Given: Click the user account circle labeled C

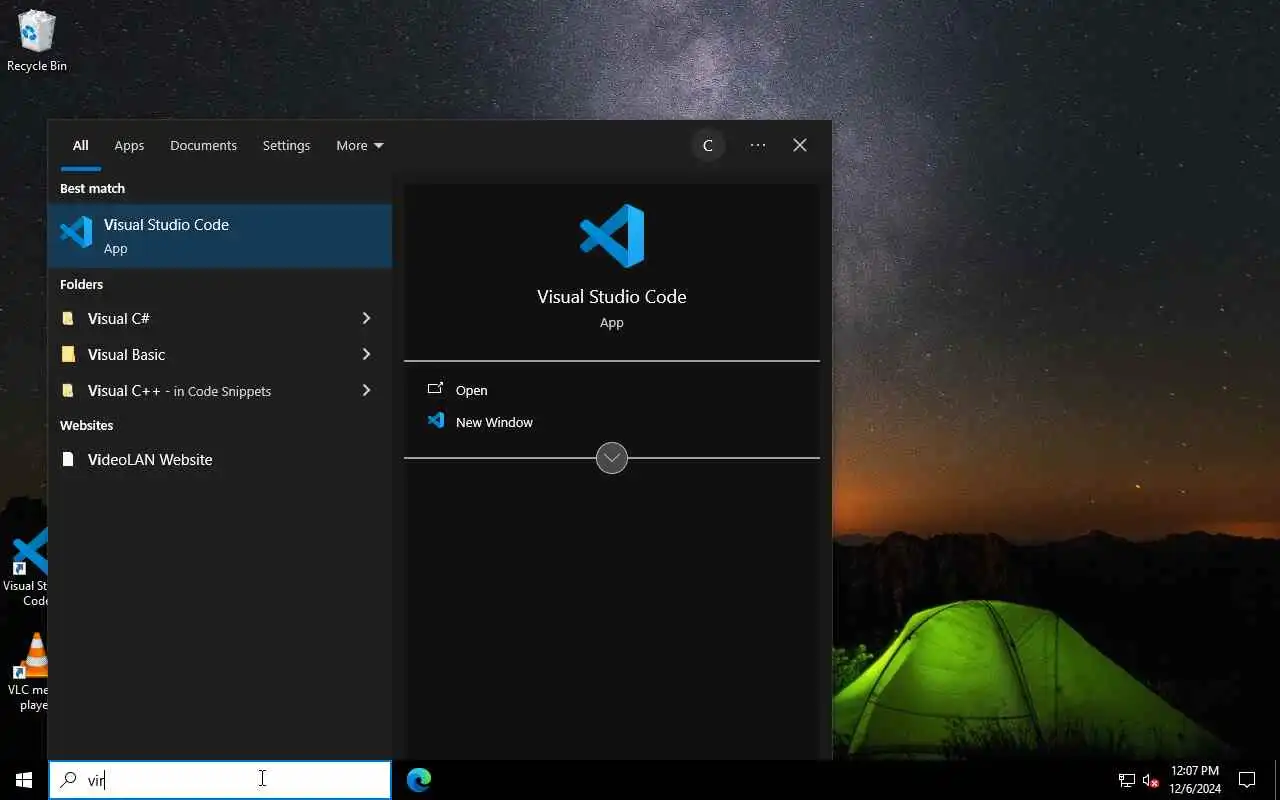Looking at the screenshot, I should (x=708, y=145).
